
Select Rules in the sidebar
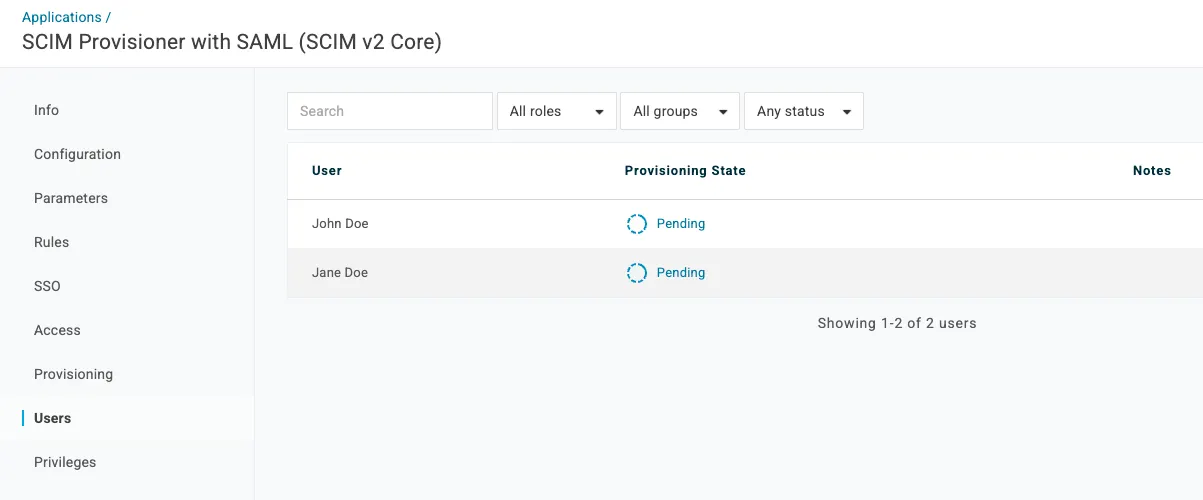point(52,242)
